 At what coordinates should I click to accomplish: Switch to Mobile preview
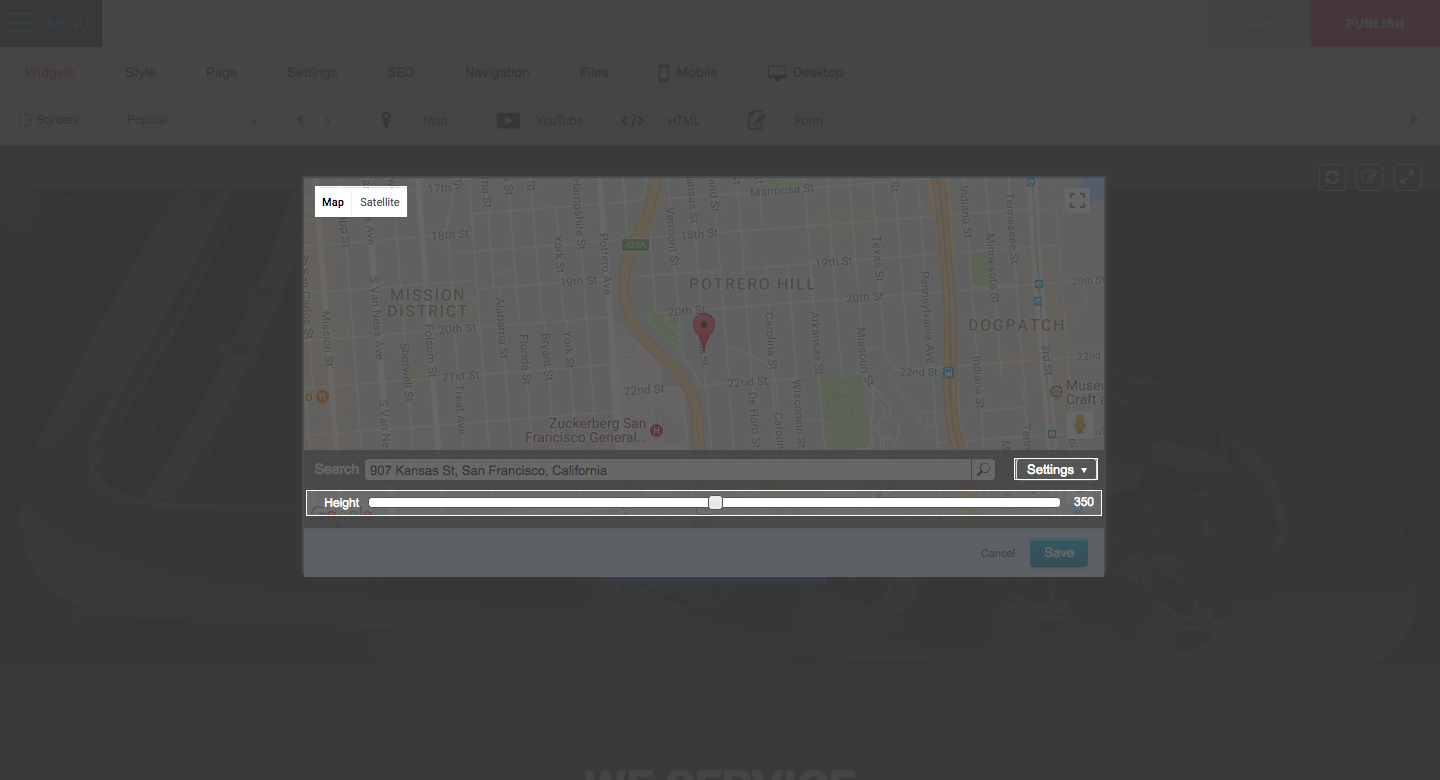687,72
